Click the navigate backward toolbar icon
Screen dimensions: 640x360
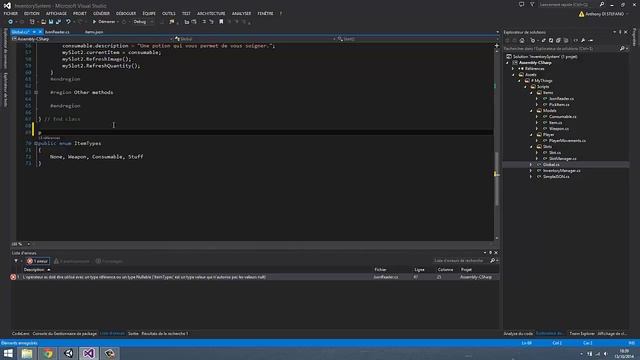[x=11, y=22]
